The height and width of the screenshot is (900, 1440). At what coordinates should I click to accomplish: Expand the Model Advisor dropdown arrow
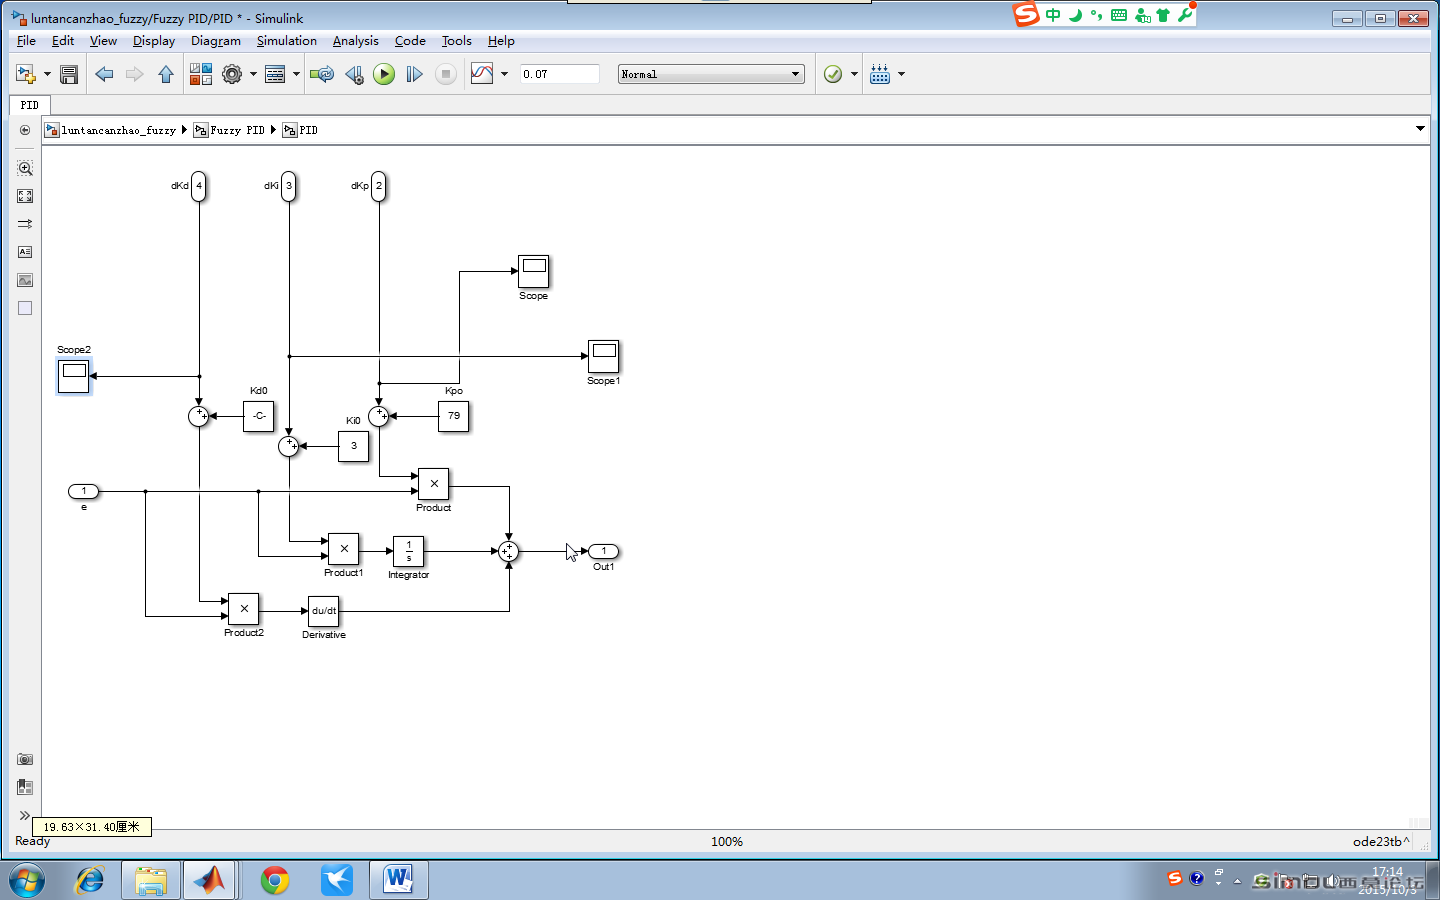[854, 74]
